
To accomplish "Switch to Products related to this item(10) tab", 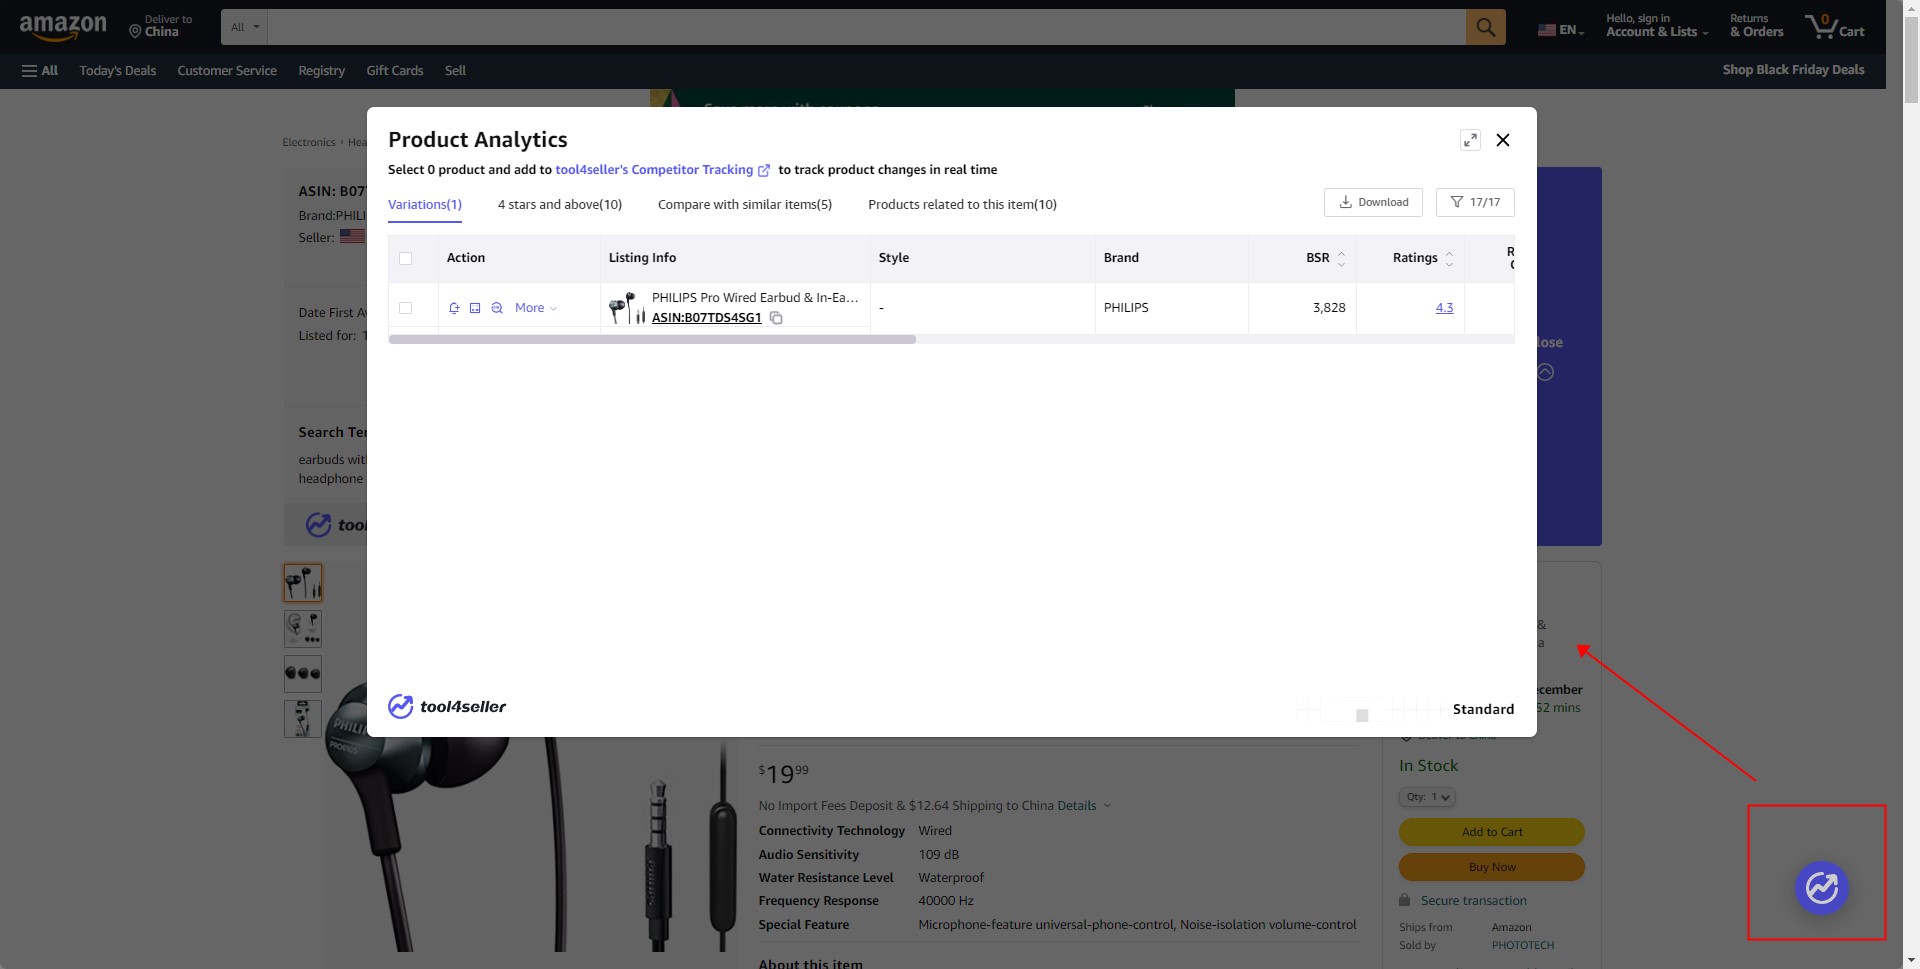I will 962,204.
